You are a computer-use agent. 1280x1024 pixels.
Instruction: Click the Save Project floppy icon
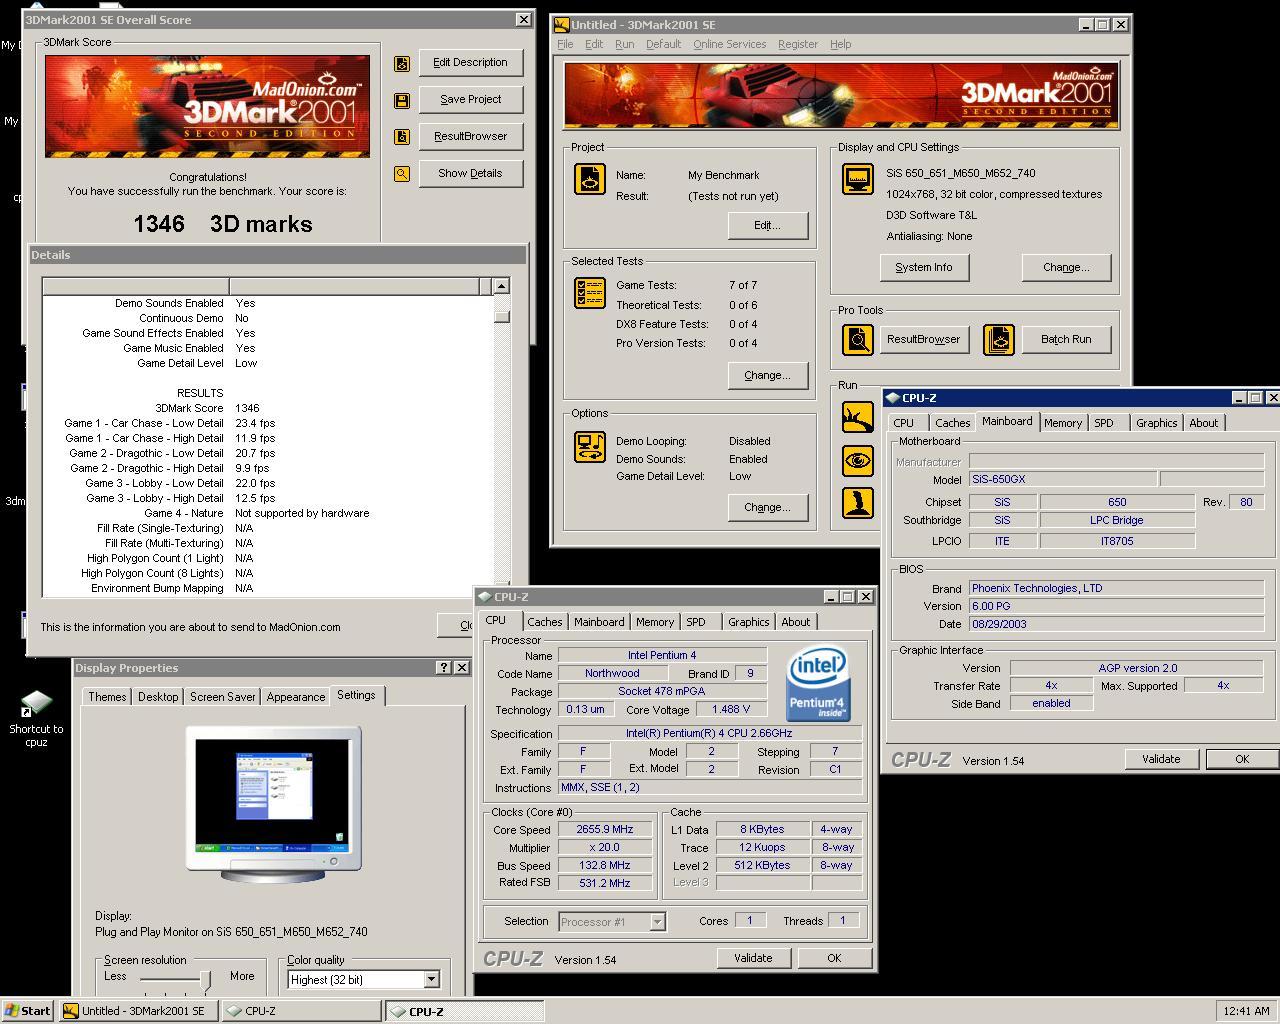point(402,100)
